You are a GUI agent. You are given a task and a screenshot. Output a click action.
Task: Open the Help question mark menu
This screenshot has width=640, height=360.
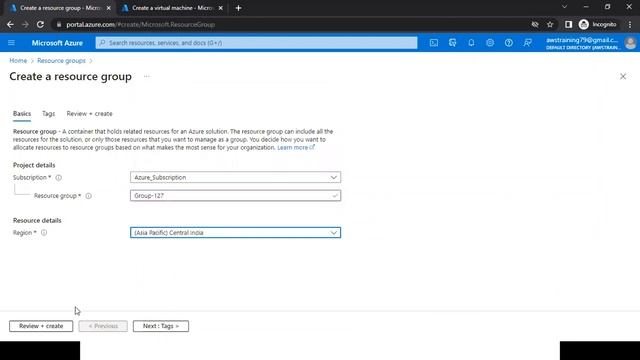[509, 43]
